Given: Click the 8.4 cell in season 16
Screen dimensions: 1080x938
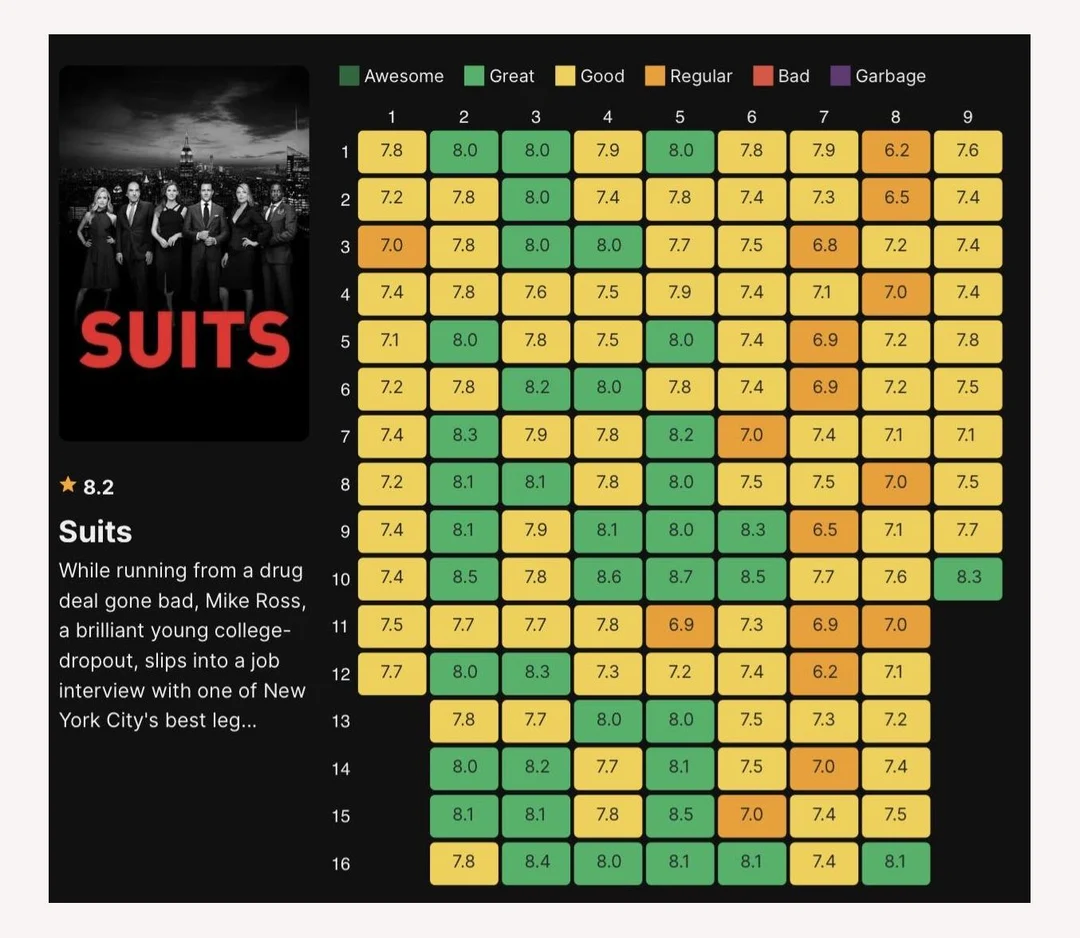Looking at the screenshot, I should pyautogui.click(x=536, y=862).
